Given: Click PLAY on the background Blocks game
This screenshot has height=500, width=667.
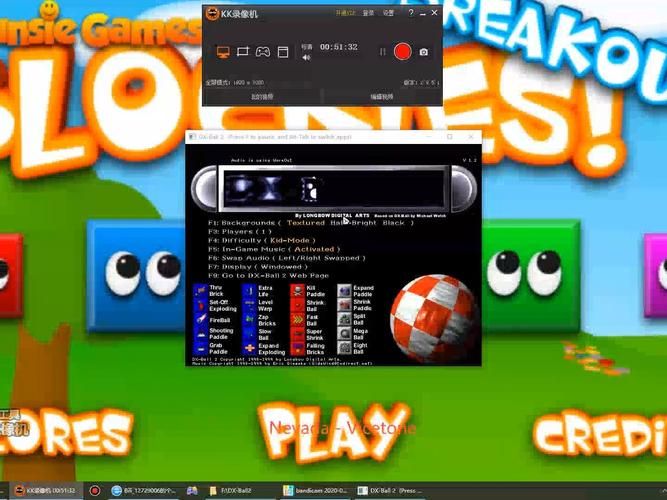Looking at the screenshot, I should point(335,431).
